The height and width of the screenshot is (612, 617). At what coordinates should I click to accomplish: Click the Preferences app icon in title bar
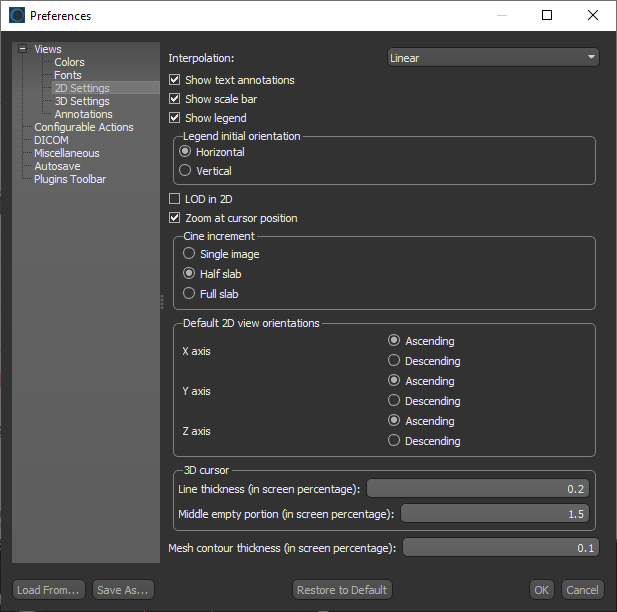point(17,16)
